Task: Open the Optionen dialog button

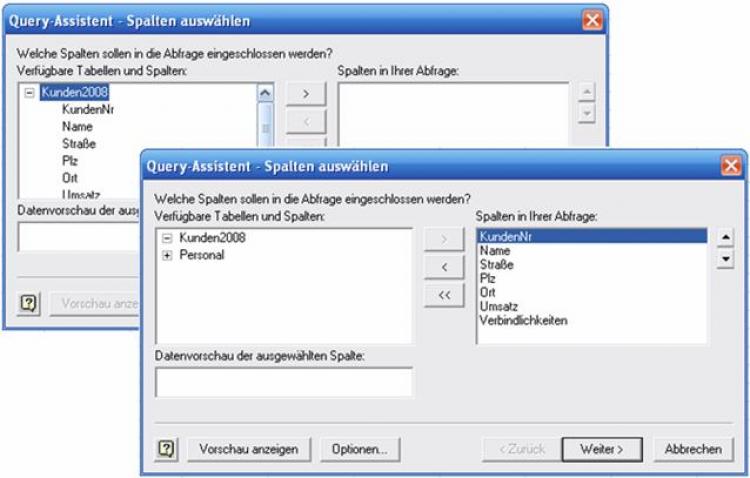Action: (x=360, y=449)
